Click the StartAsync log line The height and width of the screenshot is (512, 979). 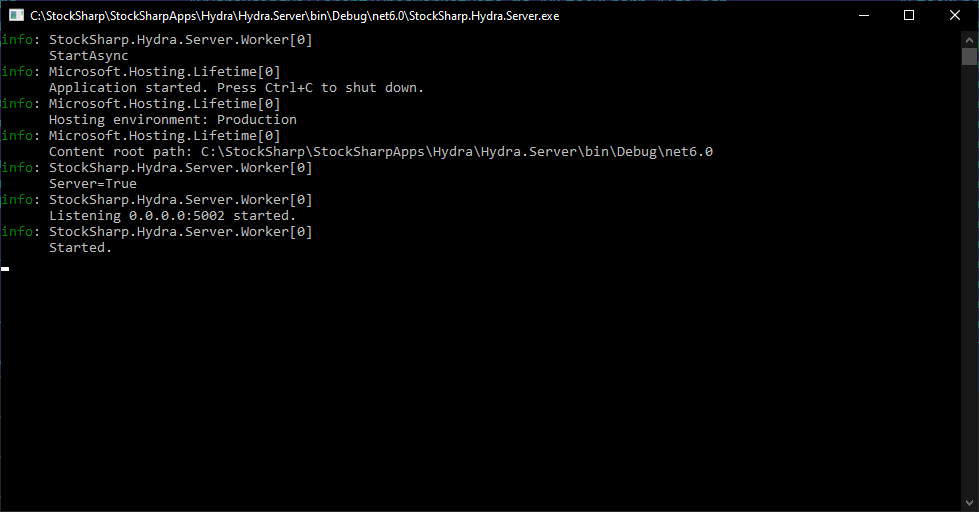coord(89,56)
